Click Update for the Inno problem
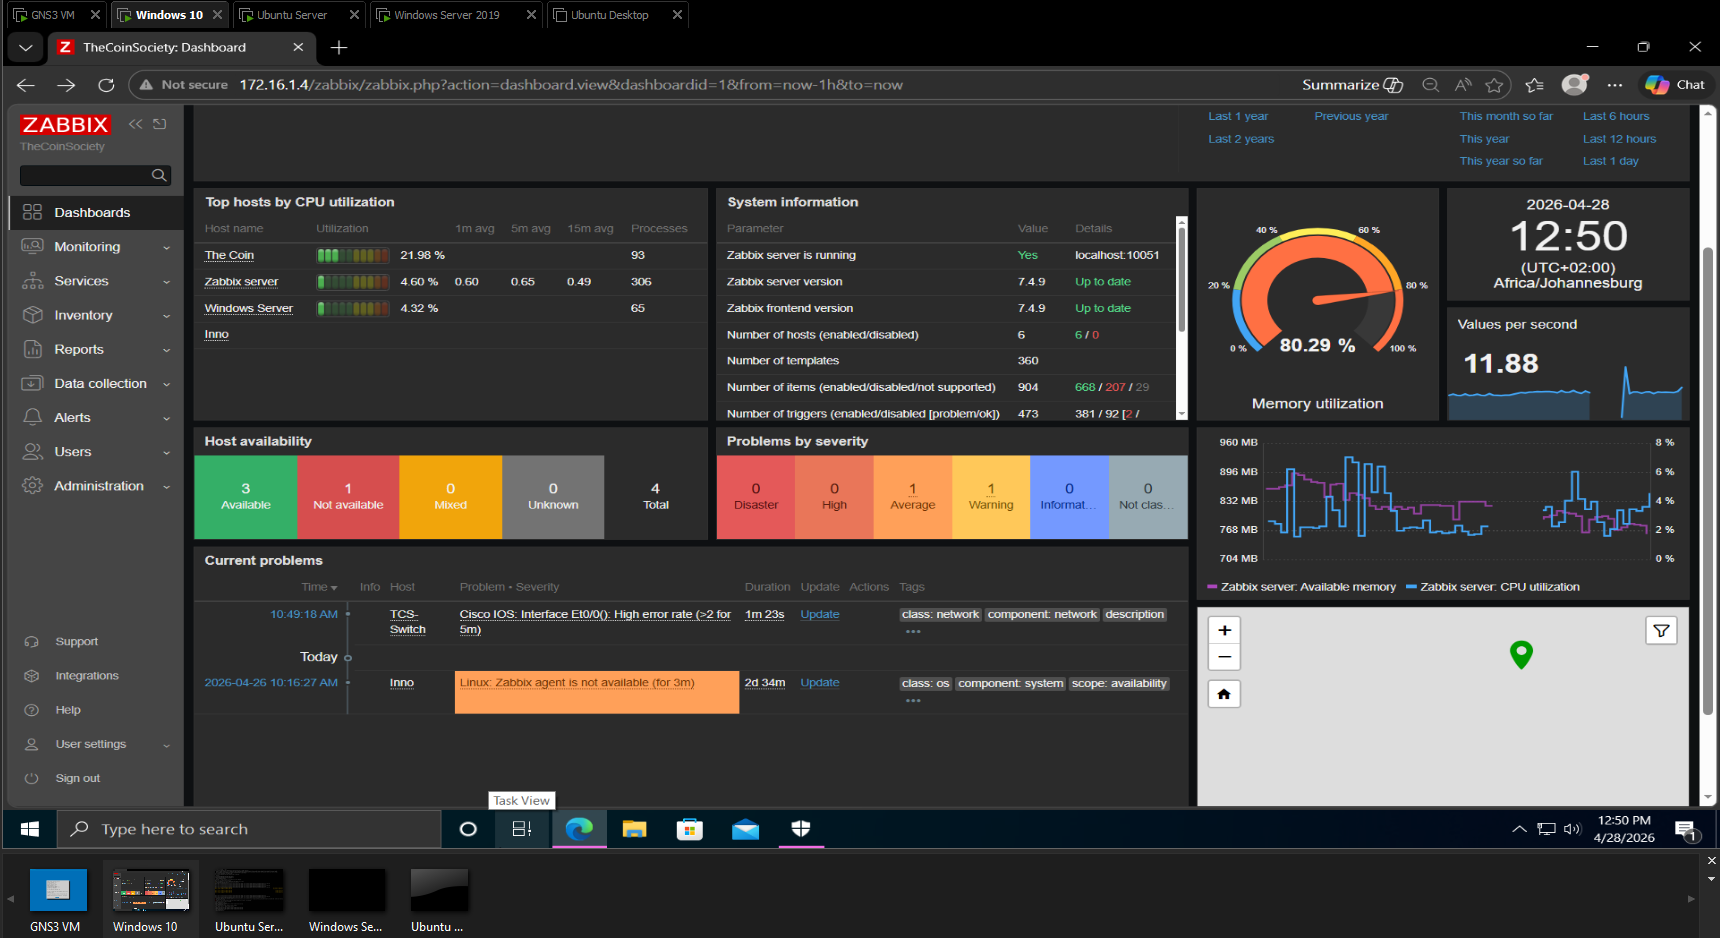 (x=820, y=682)
